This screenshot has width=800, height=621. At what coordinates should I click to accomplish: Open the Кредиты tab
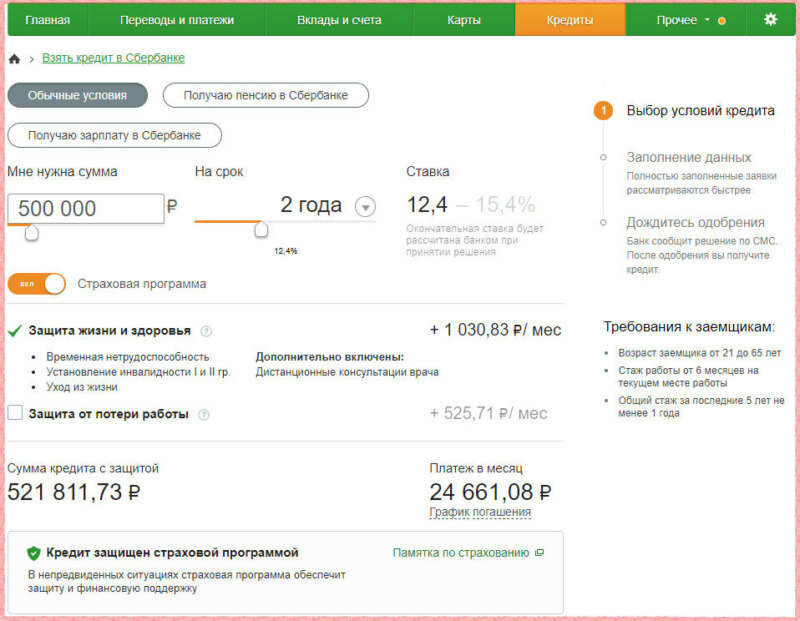coord(570,20)
